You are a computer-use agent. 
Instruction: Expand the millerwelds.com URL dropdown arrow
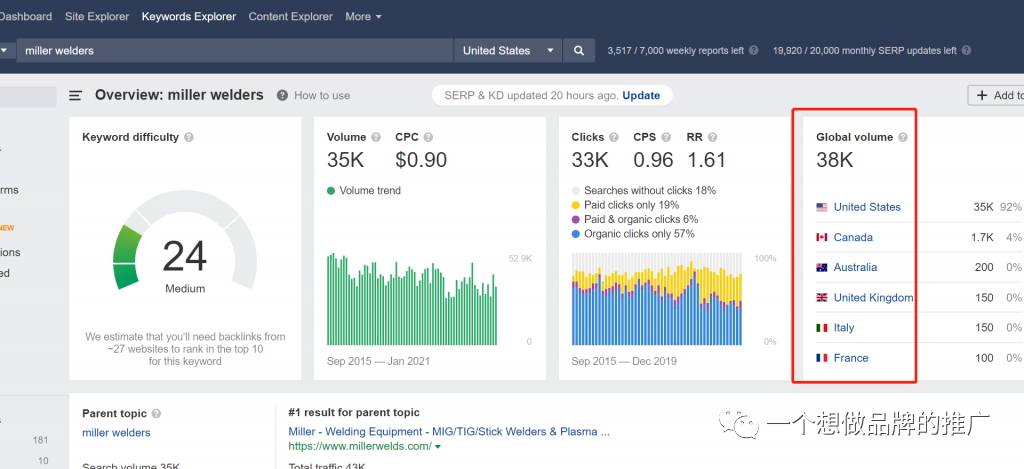coord(437,446)
